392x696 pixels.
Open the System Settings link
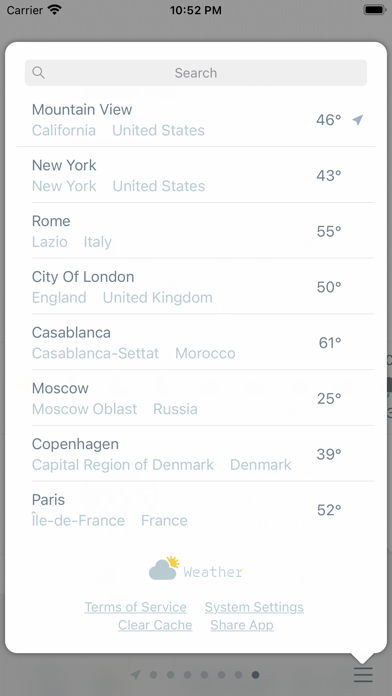pyautogui.click(x=254, y=607)
